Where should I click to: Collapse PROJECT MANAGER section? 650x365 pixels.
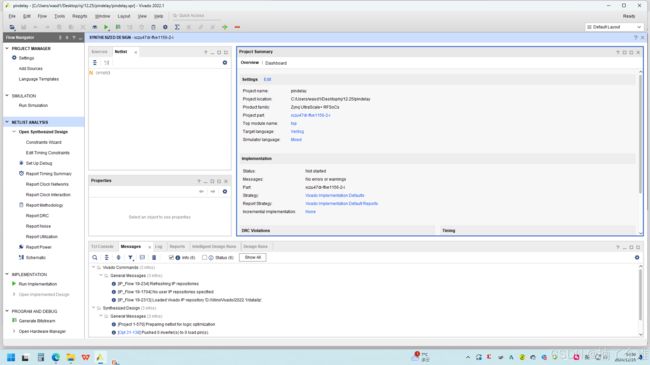click(x=7, y=49)
